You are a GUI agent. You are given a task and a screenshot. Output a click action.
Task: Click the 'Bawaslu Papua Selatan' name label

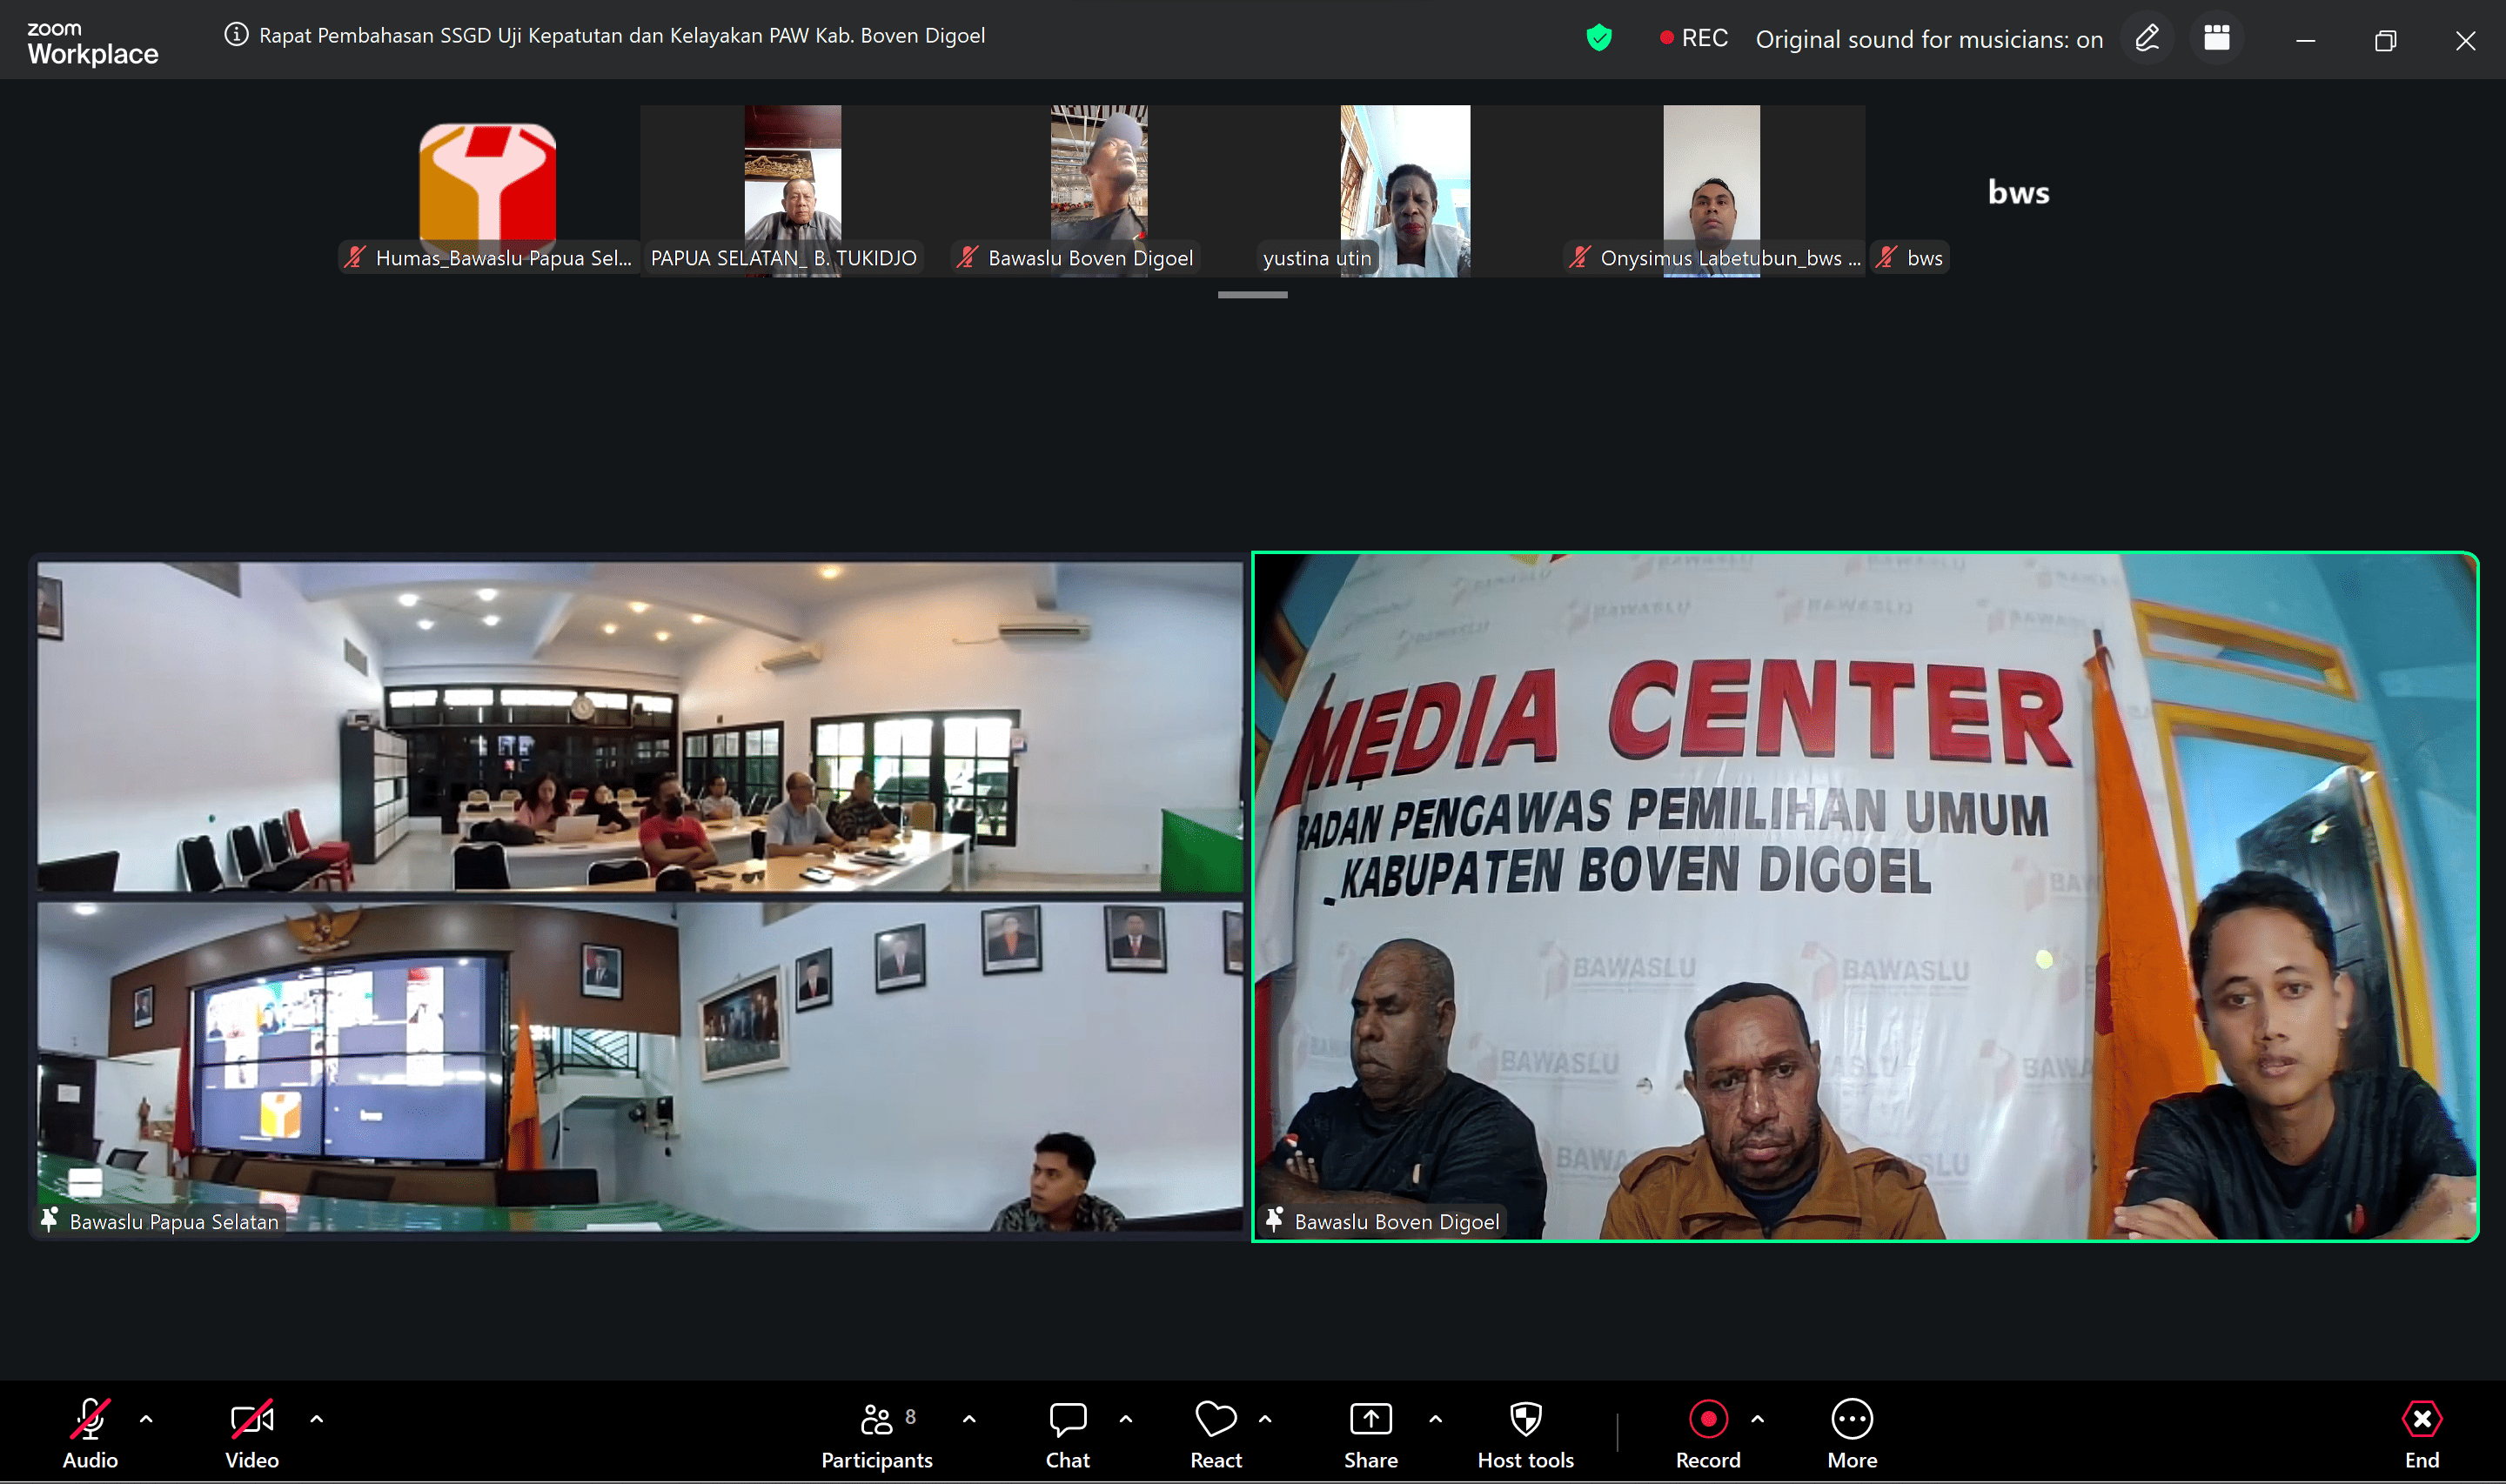click(174, 1221)
